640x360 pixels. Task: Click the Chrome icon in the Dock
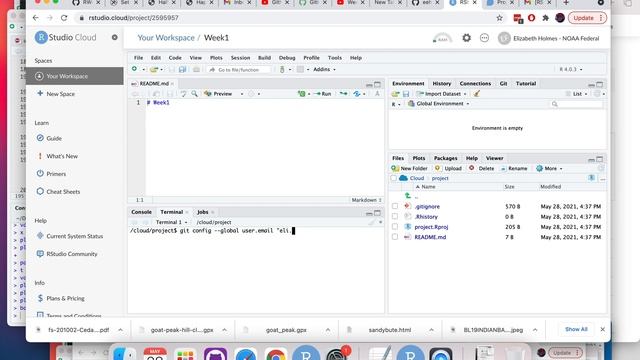pyautogui.click(x=276, y=354)
